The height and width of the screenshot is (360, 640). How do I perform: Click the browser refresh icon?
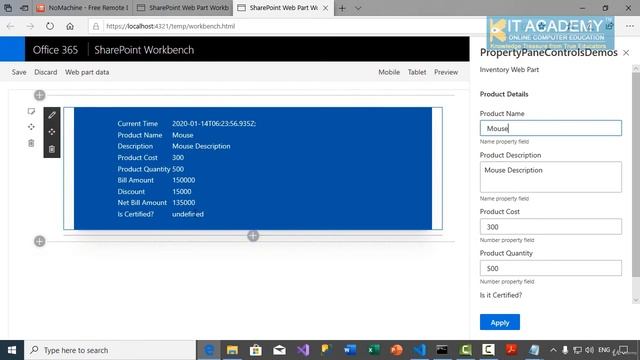click(x=50, y=26)
